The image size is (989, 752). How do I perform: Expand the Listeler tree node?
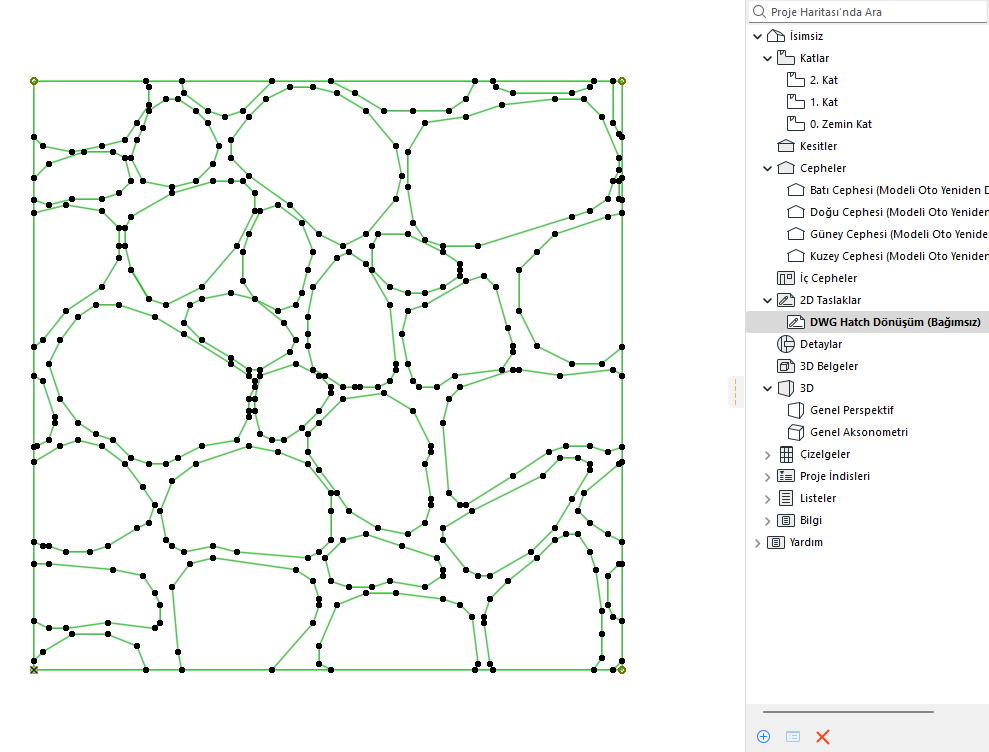click(x=768, y=499)
